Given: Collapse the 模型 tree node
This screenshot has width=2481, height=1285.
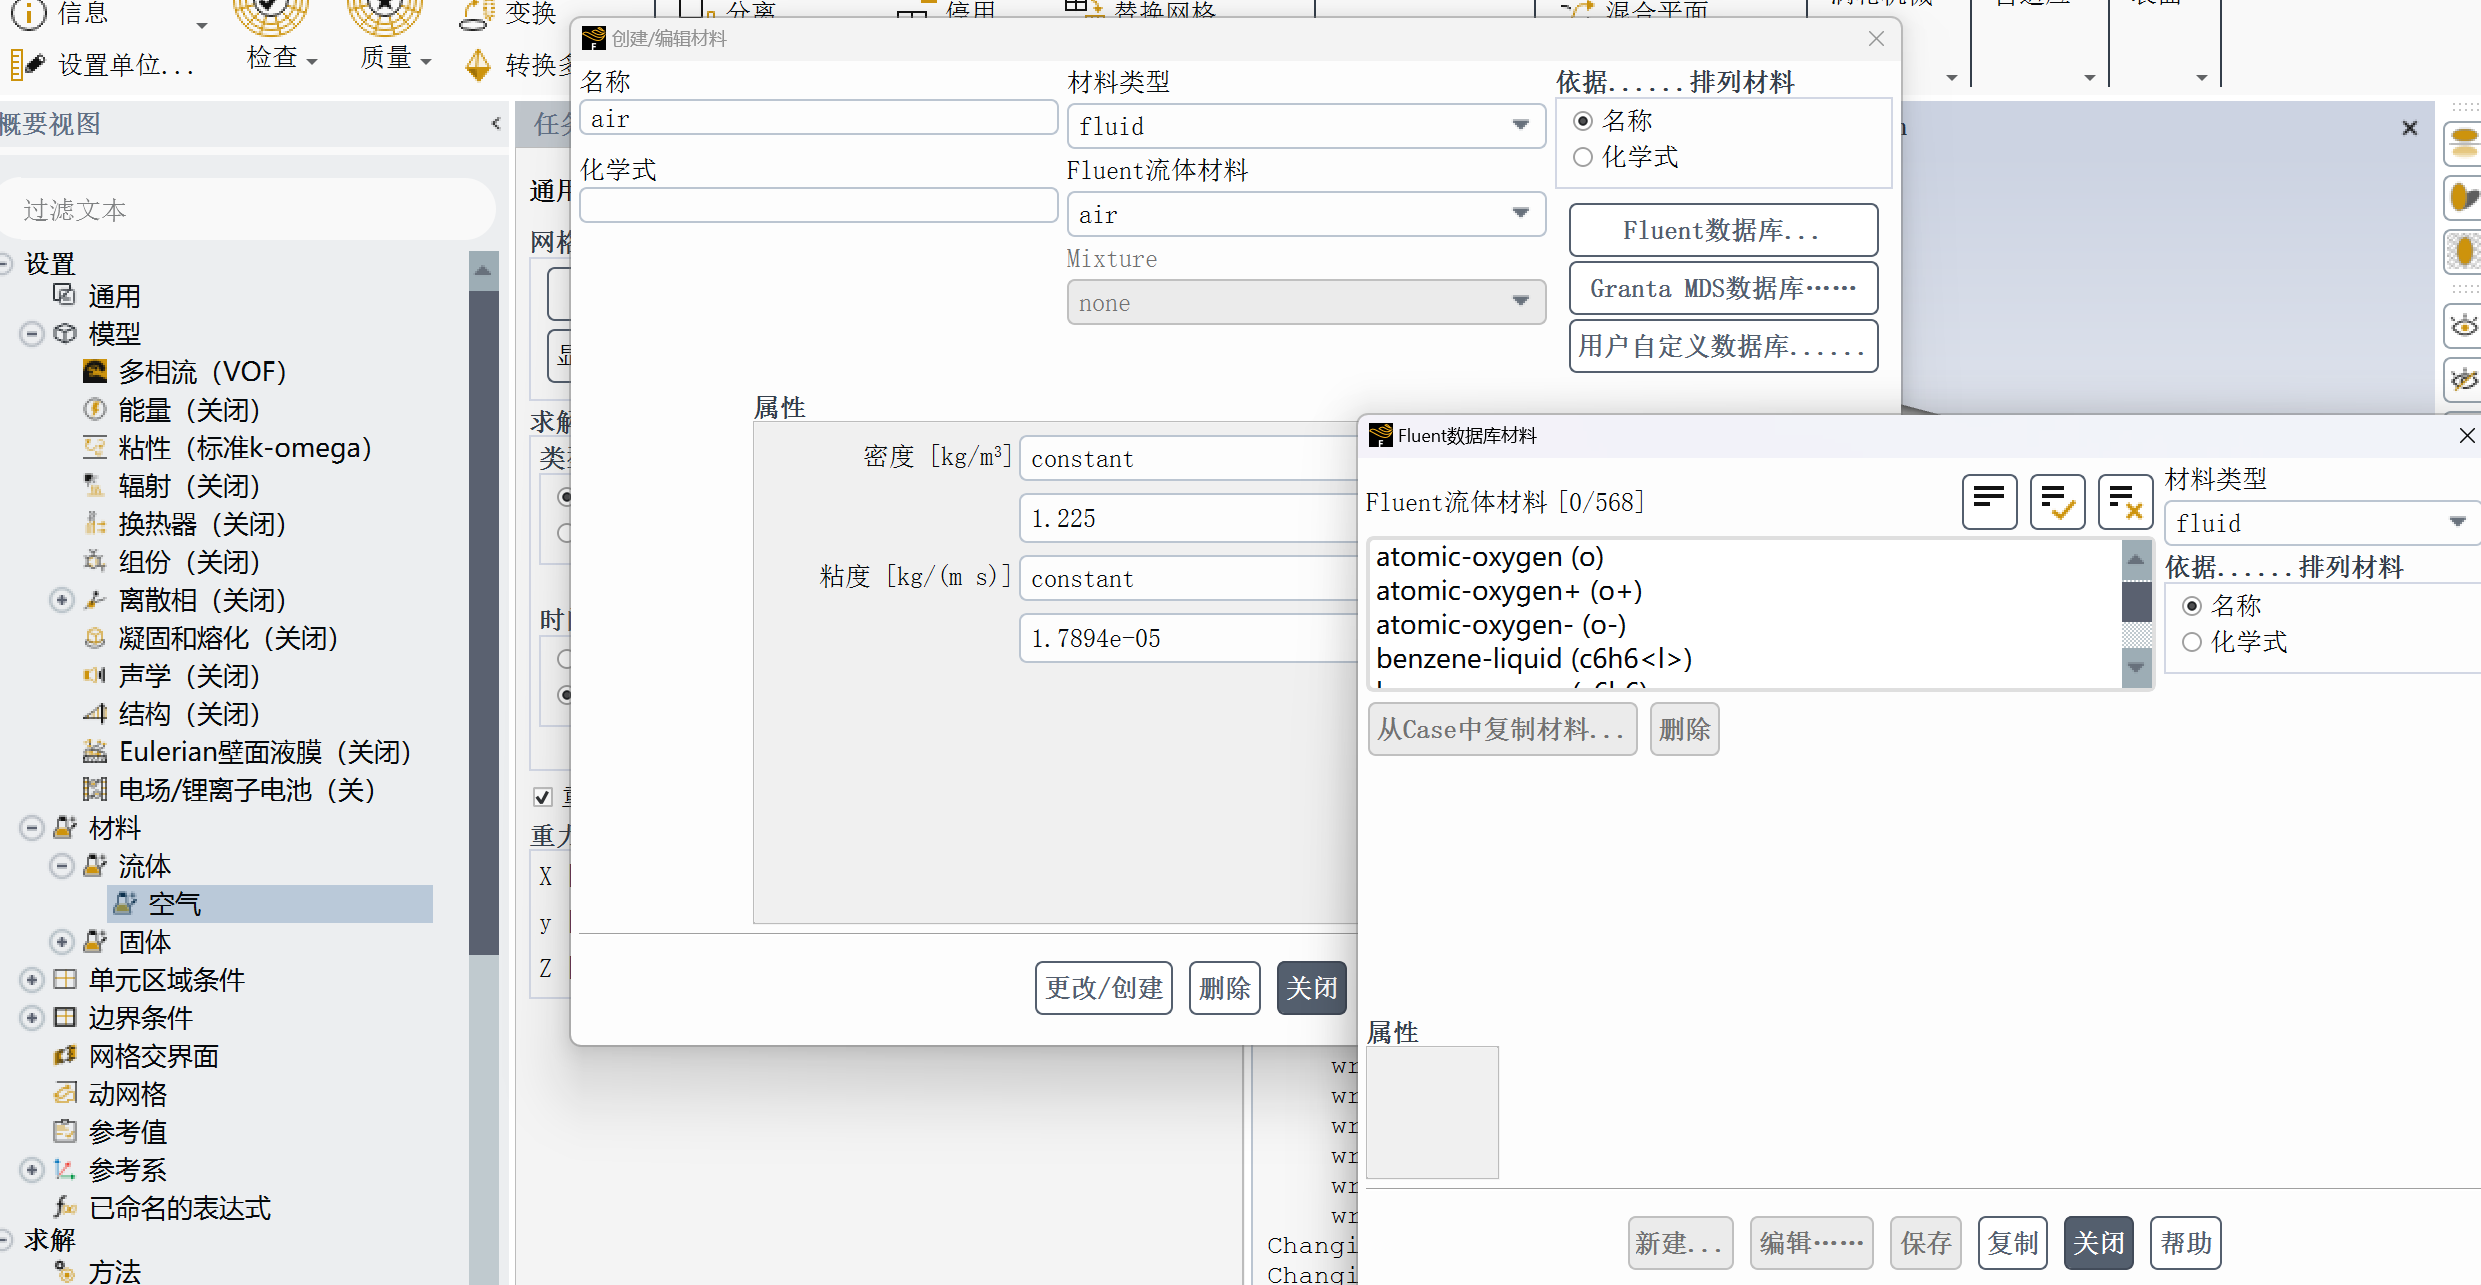Looking at the screenshot, I should click(32, 334).
